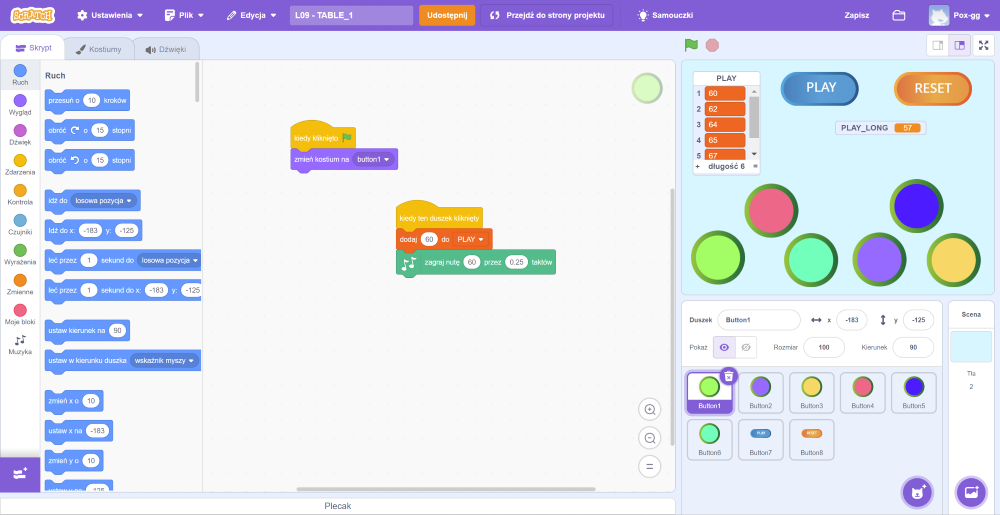Reset workspace zoom to default

[650, 466]
